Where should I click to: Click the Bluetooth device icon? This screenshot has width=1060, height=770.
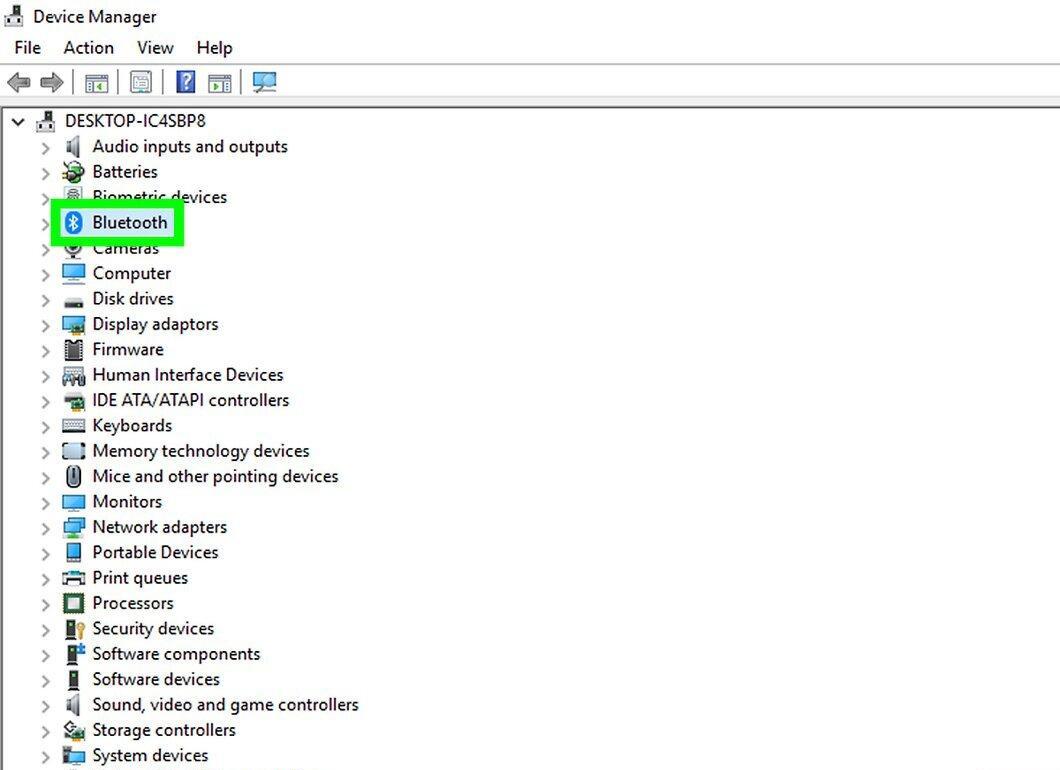(73, 222)
